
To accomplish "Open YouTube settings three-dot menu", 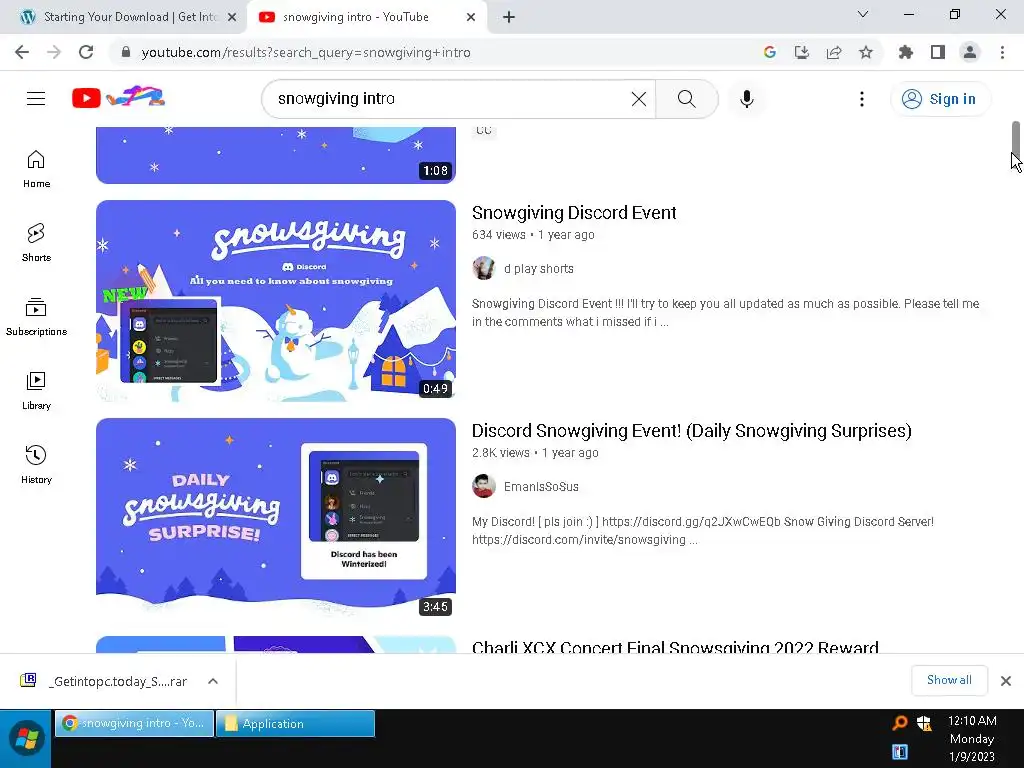I will (861, 99).
